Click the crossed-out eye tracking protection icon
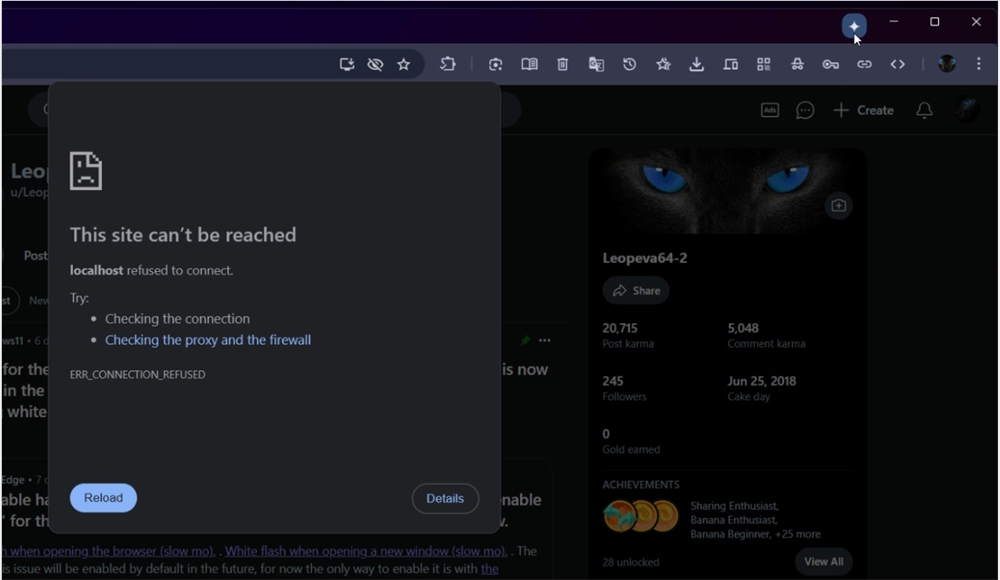1000x580 pixels. (375, 64)
